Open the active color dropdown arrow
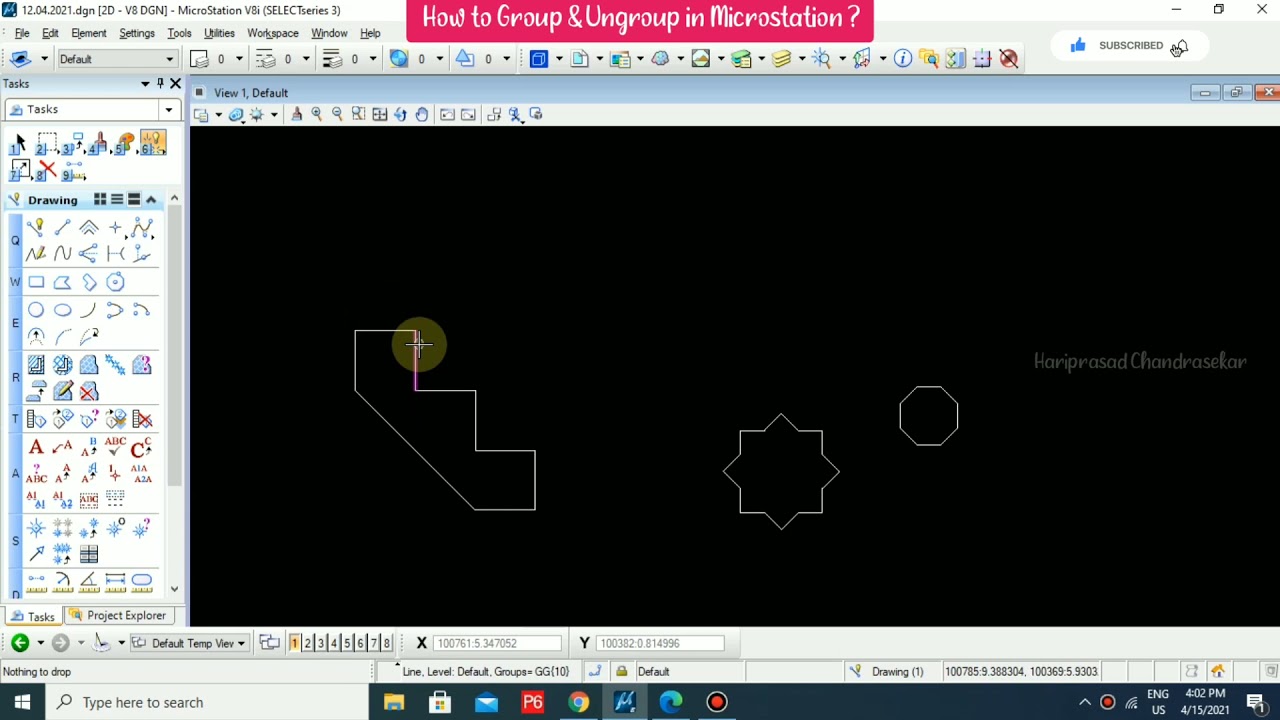The height and width of the screenshot is (720, 1280). click(238, 59)
